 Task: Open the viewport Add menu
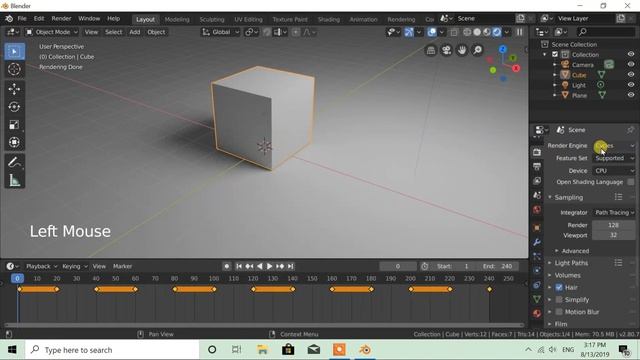pyautogui.click(x=135, y=32)
